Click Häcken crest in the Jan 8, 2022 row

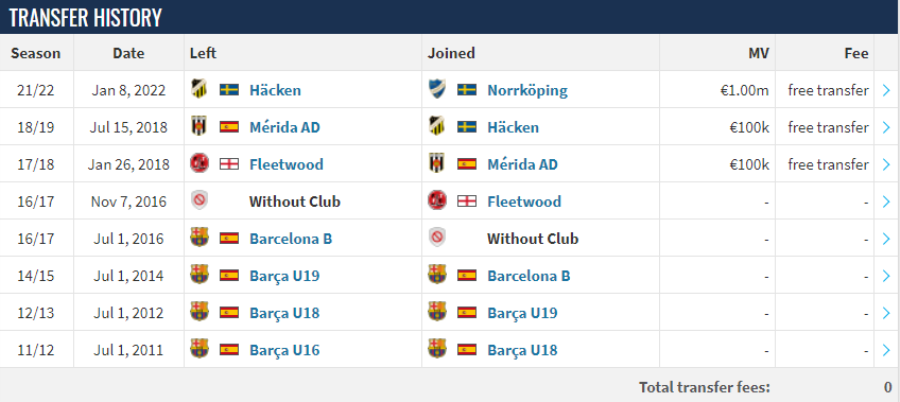pos(199,90)
